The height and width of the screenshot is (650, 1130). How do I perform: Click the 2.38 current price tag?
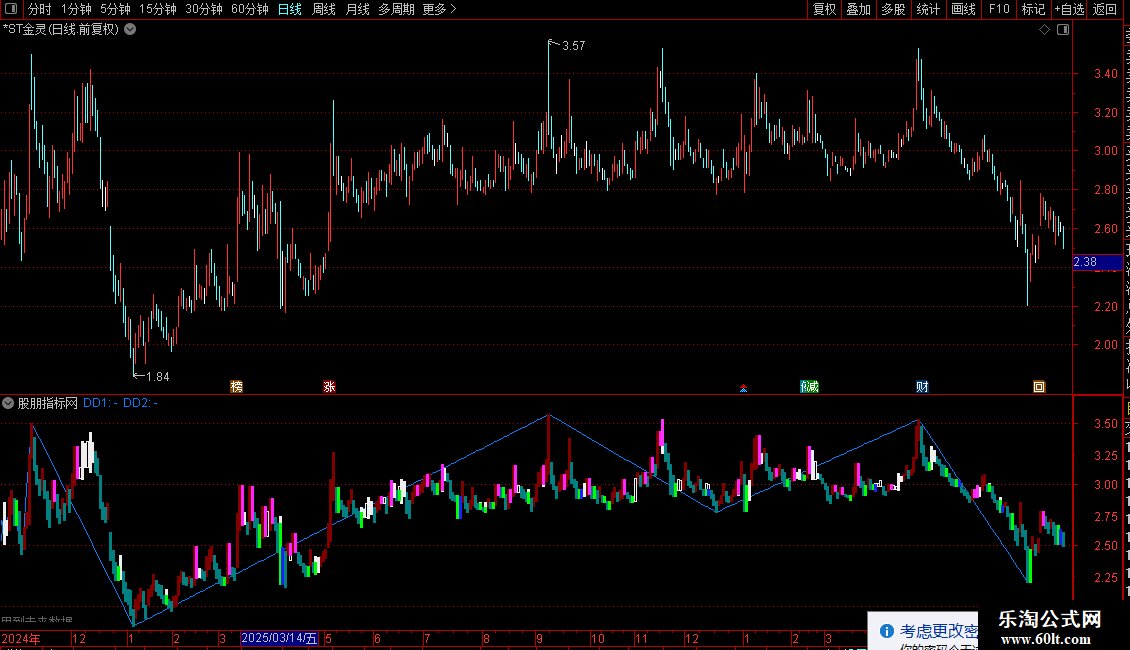pyautogui.click(x=1098, y=262)
